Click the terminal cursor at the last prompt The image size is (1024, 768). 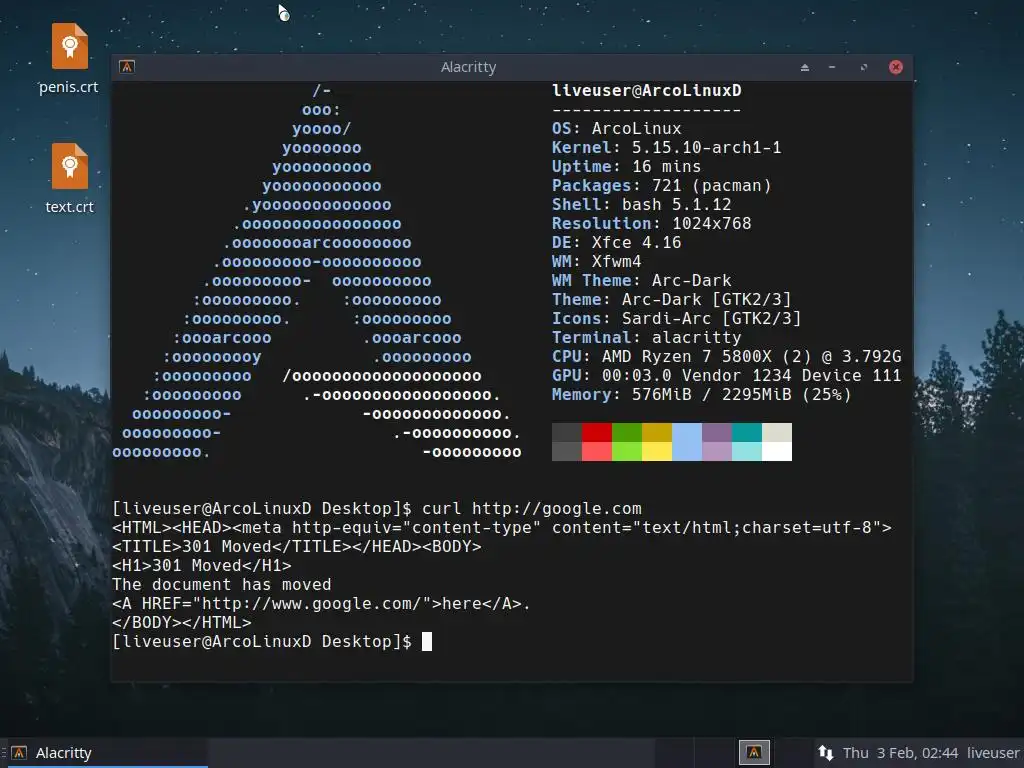pos(427,641)
